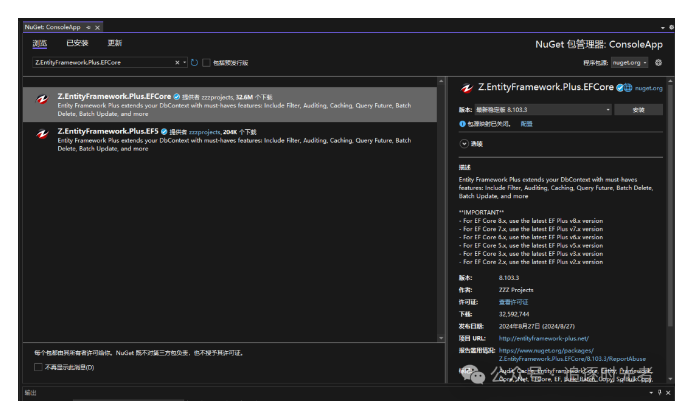
Task: Click the blue info icon for package source mapping
Action: click(462, 124)
